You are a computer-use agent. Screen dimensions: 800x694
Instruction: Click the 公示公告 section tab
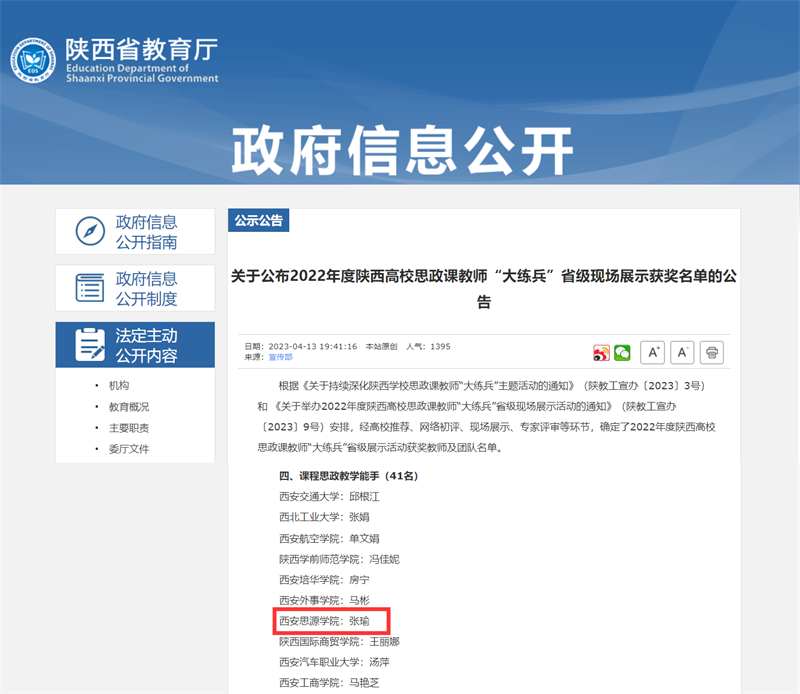[x=259, y=220]
